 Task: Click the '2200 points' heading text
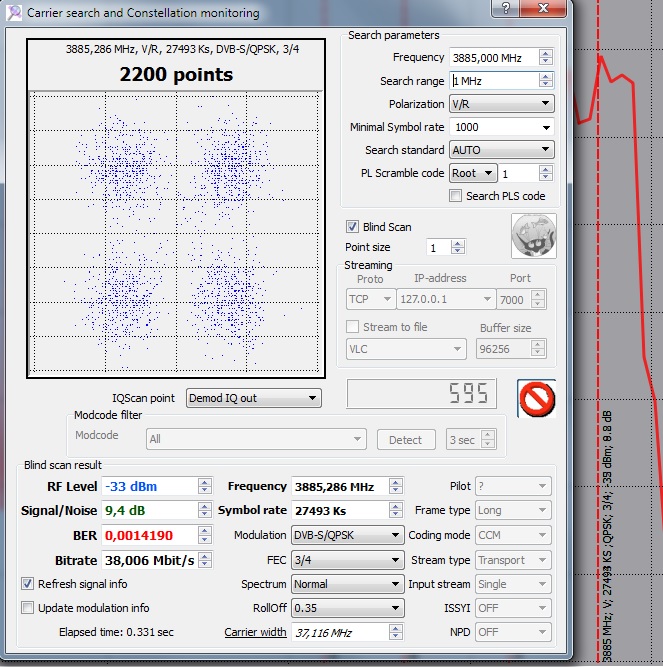click(176, 74)
